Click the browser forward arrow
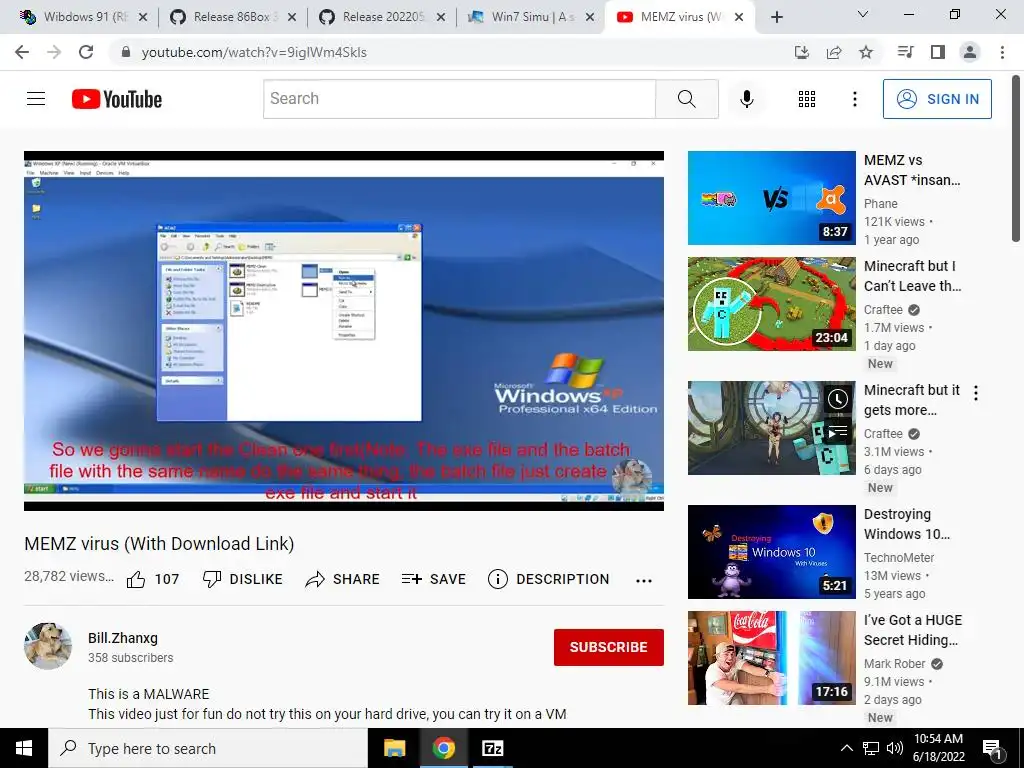 click(54, 52)
